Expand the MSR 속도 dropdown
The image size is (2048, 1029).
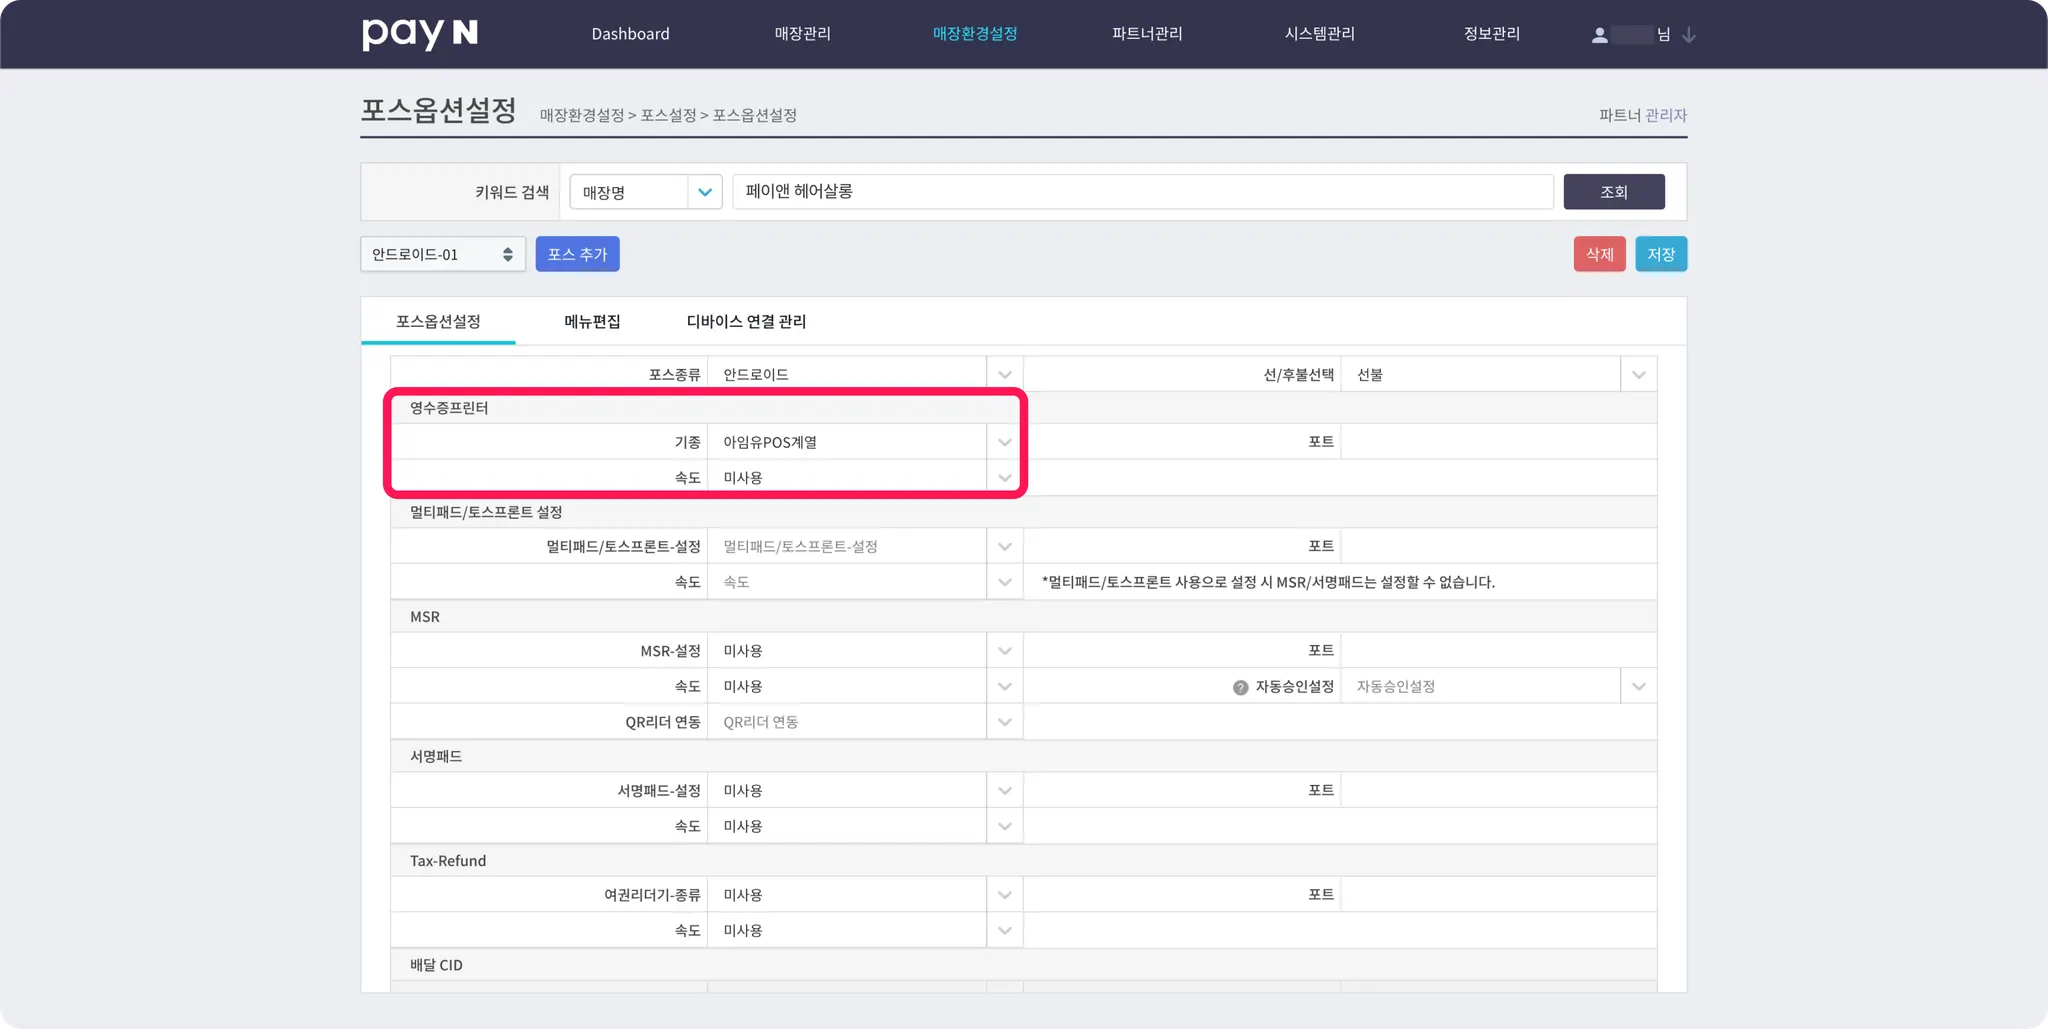click(x=1005, y=687)
